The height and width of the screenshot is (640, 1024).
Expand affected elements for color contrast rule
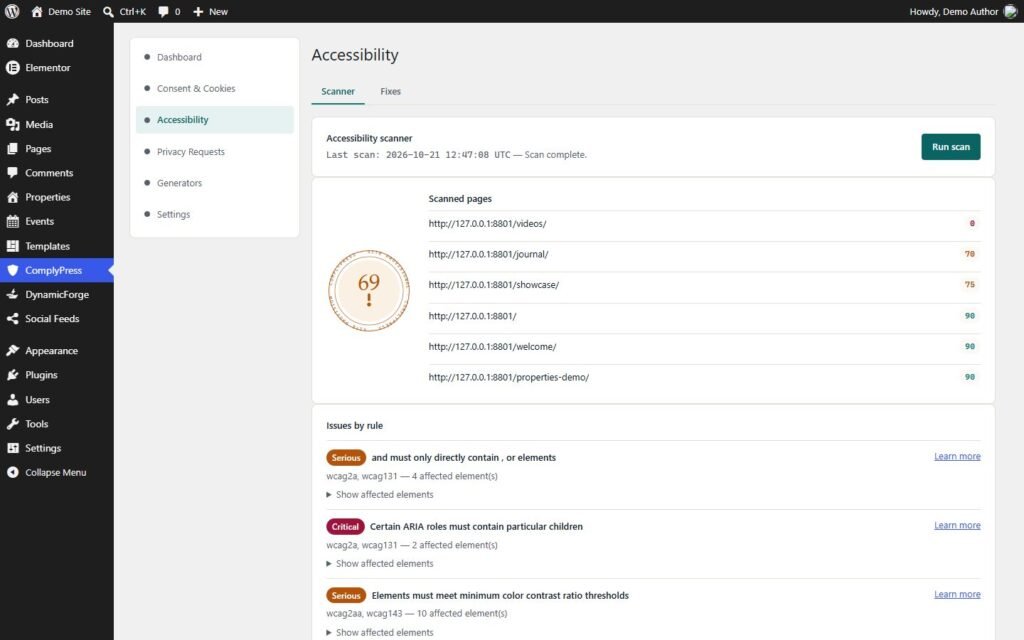coord(379,632)
